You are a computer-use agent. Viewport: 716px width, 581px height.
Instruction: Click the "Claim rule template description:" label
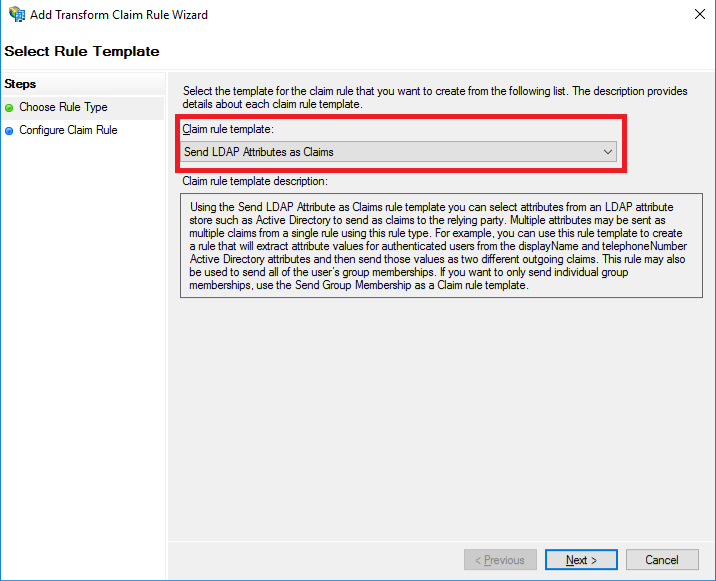point(255,181)
